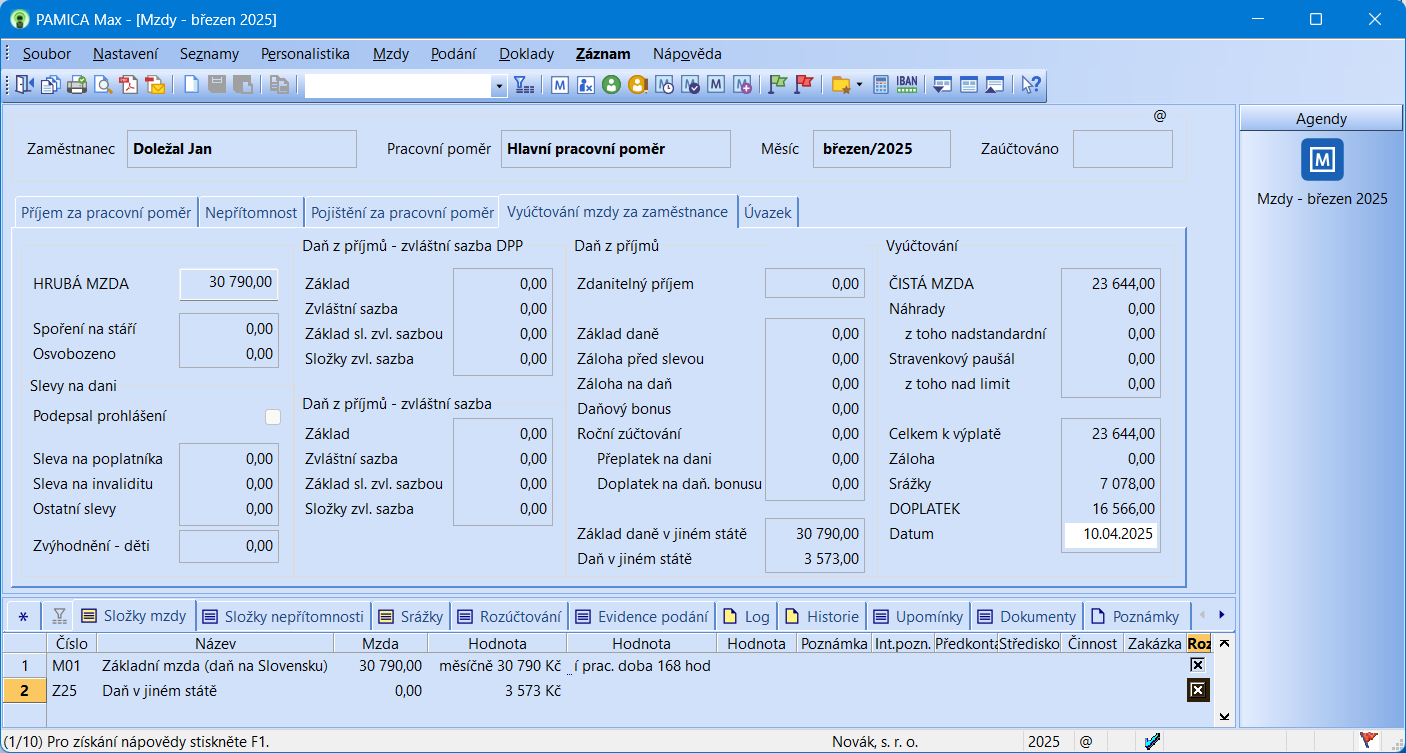
Task: Toggle the checkbox in the Z25 row
Action: 1197,690
